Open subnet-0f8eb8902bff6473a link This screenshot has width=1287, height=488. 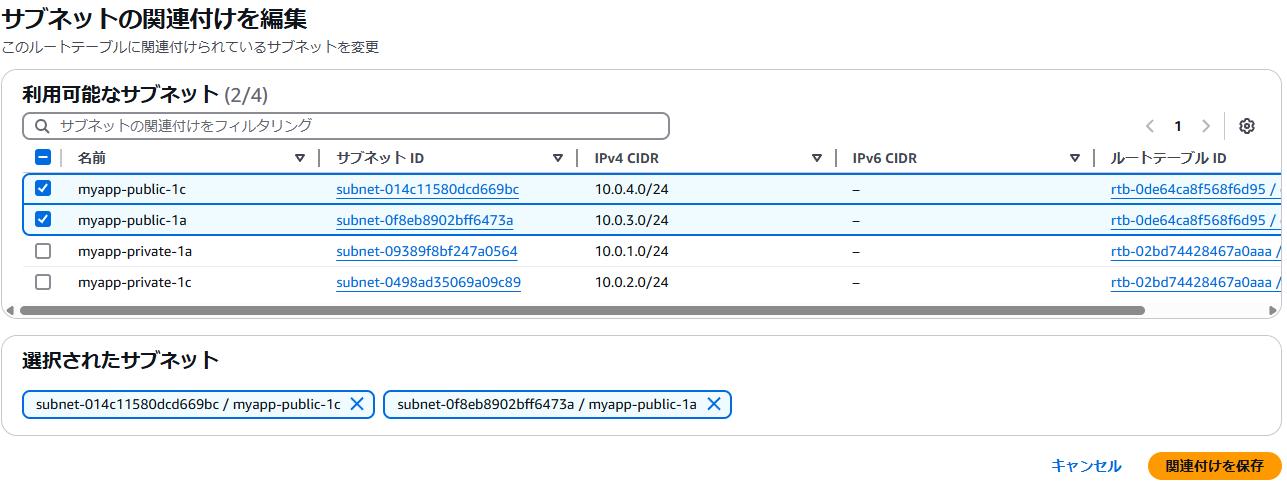point(425,220)
